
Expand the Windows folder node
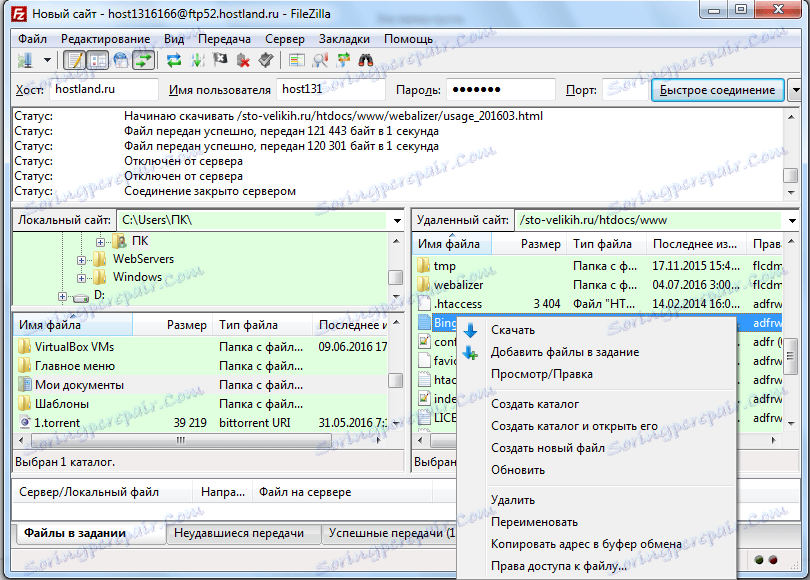(81, 278)
